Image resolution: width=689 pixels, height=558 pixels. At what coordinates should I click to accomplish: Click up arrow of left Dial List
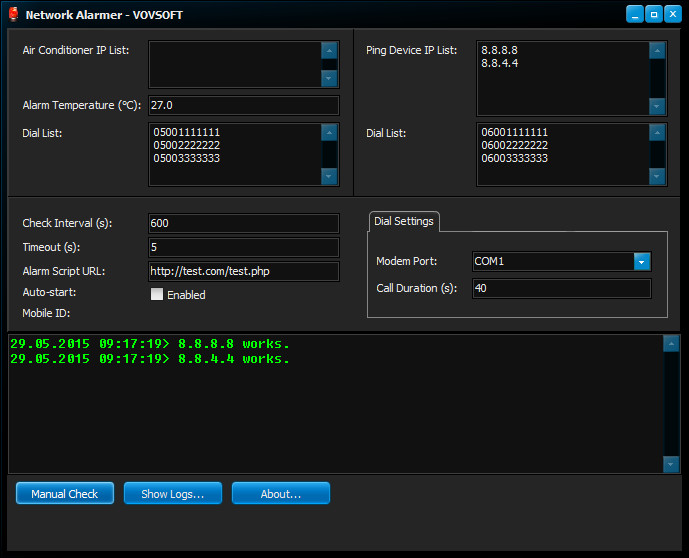point(329,133)
